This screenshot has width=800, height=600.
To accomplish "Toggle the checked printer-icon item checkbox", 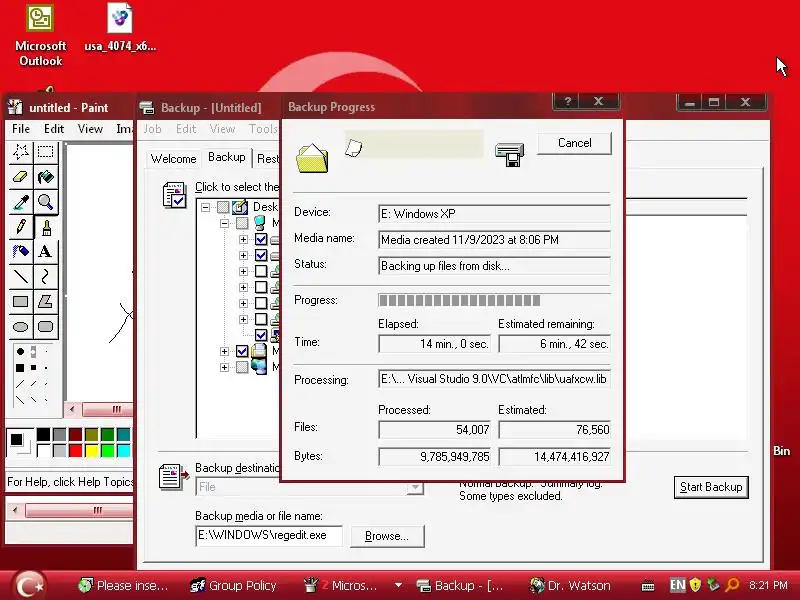I will (x=242, y=351).
